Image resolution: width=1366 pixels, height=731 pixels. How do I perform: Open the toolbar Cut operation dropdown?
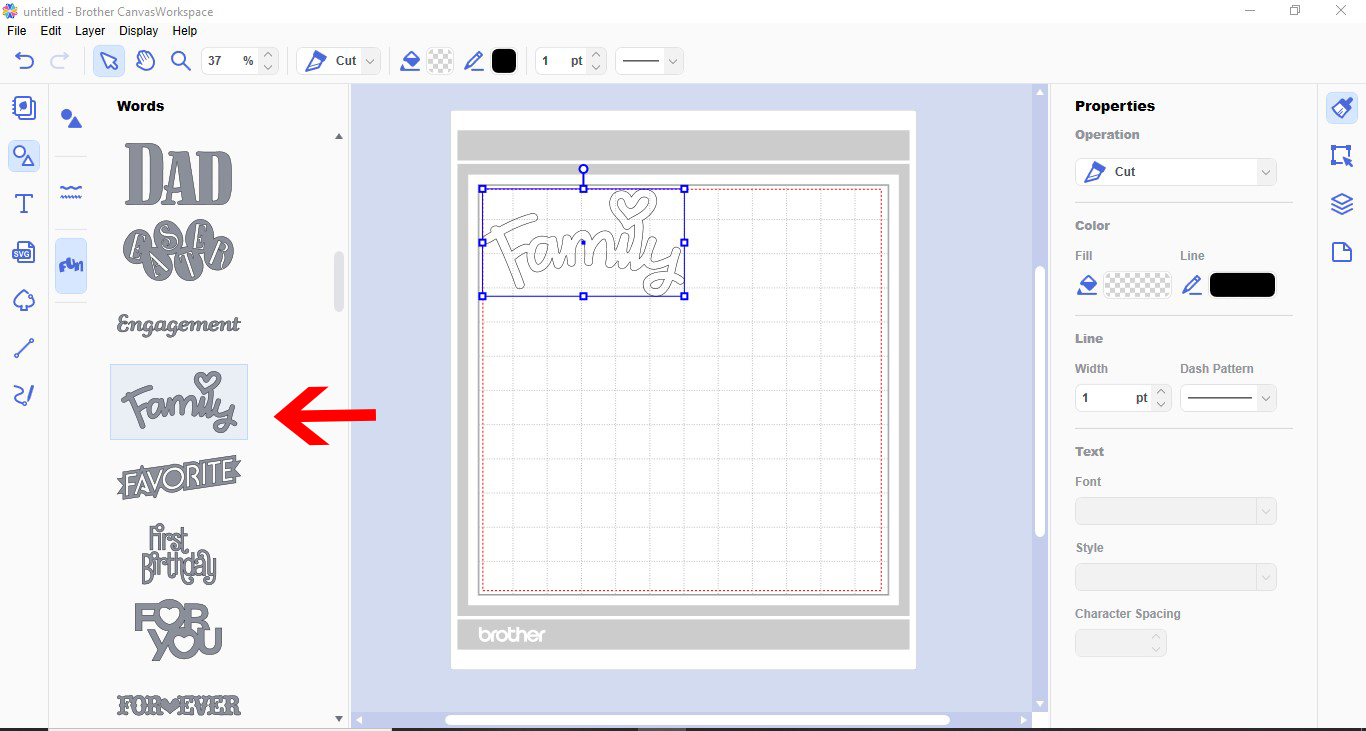(x=339, y=61)
